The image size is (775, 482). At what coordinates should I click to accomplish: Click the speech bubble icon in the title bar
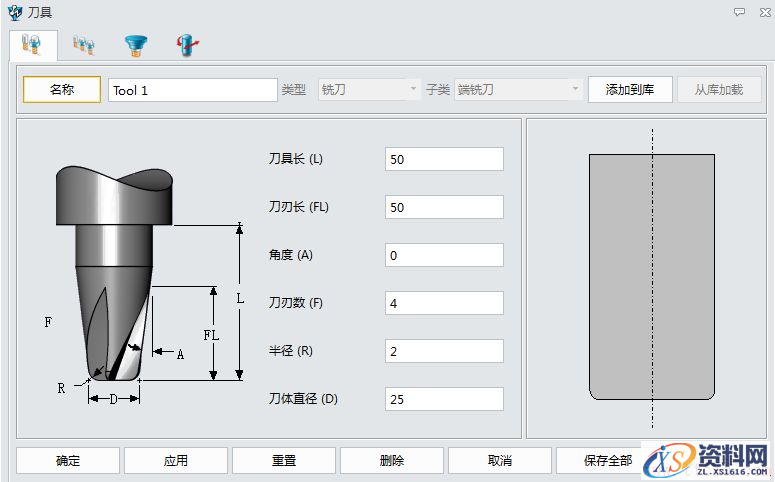pyautogui.click(x=739, y=12)
